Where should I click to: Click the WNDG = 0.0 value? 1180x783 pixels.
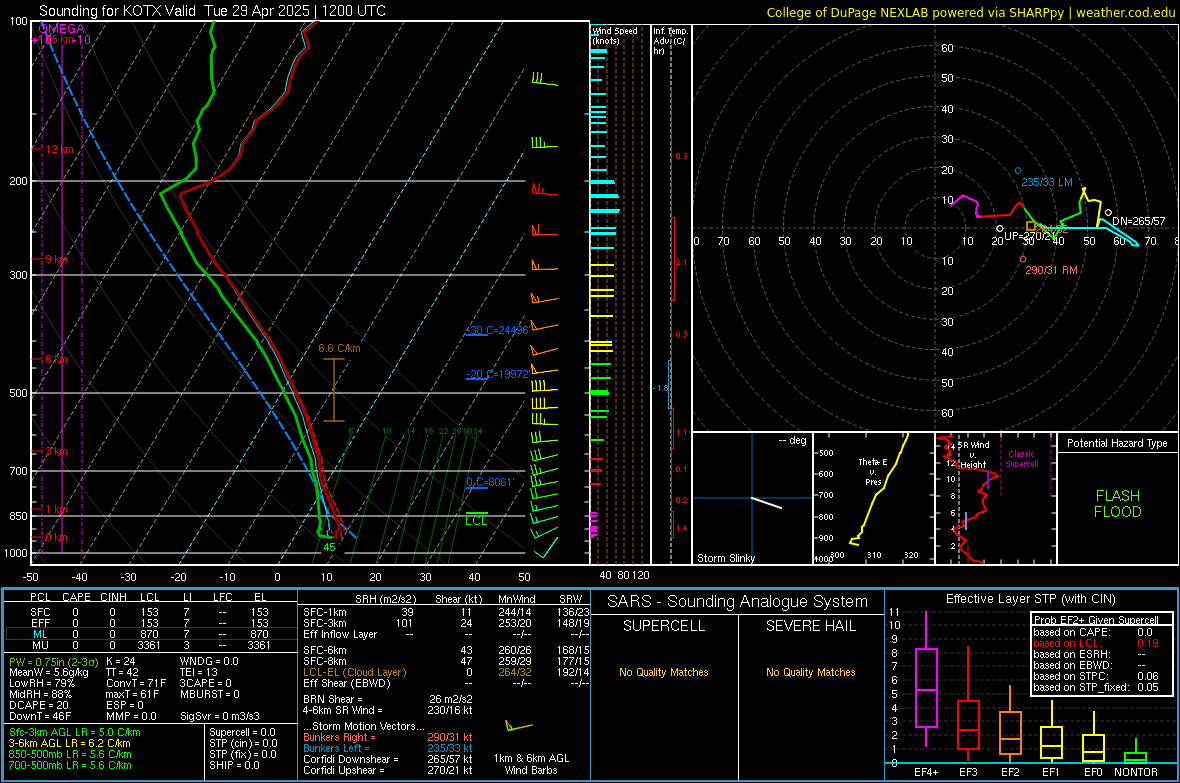coord(209,661)
